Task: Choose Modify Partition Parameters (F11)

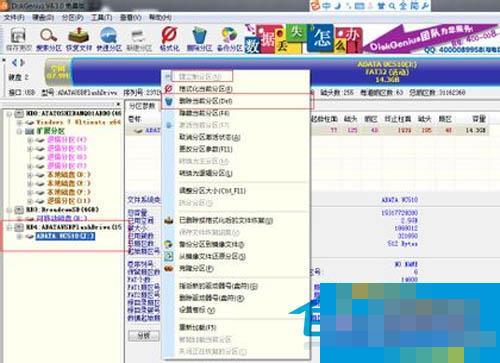Action: tap(205, 149)
